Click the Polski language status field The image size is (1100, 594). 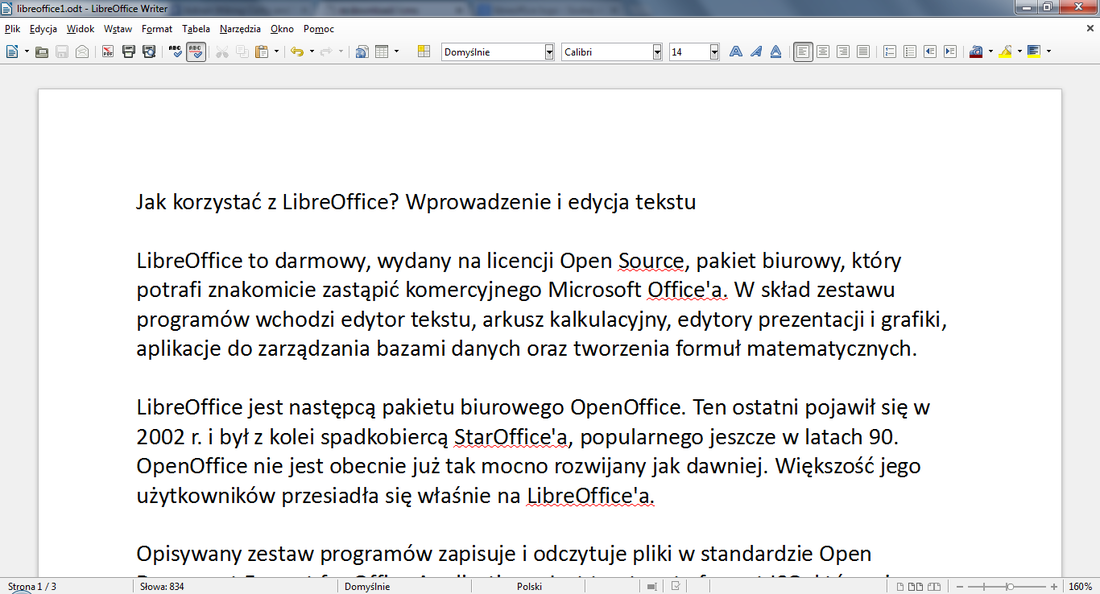click(x=530, y=586)
